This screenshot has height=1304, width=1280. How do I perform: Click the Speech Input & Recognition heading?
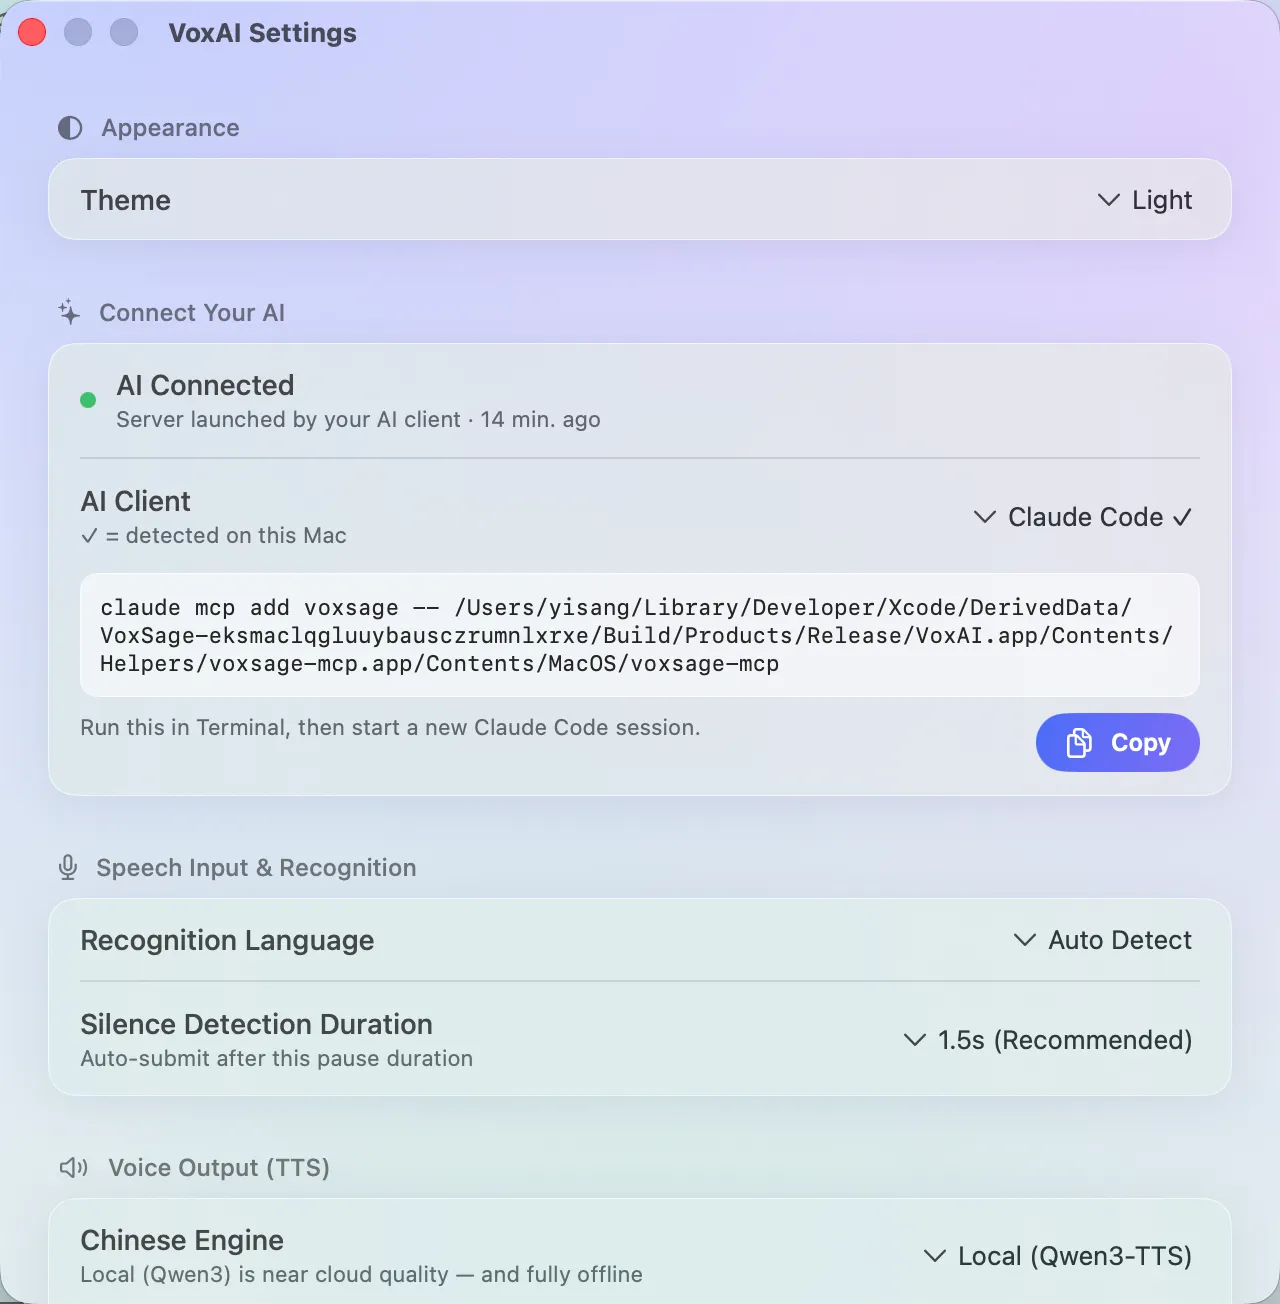pyautogui.click(x=256, y=867)
